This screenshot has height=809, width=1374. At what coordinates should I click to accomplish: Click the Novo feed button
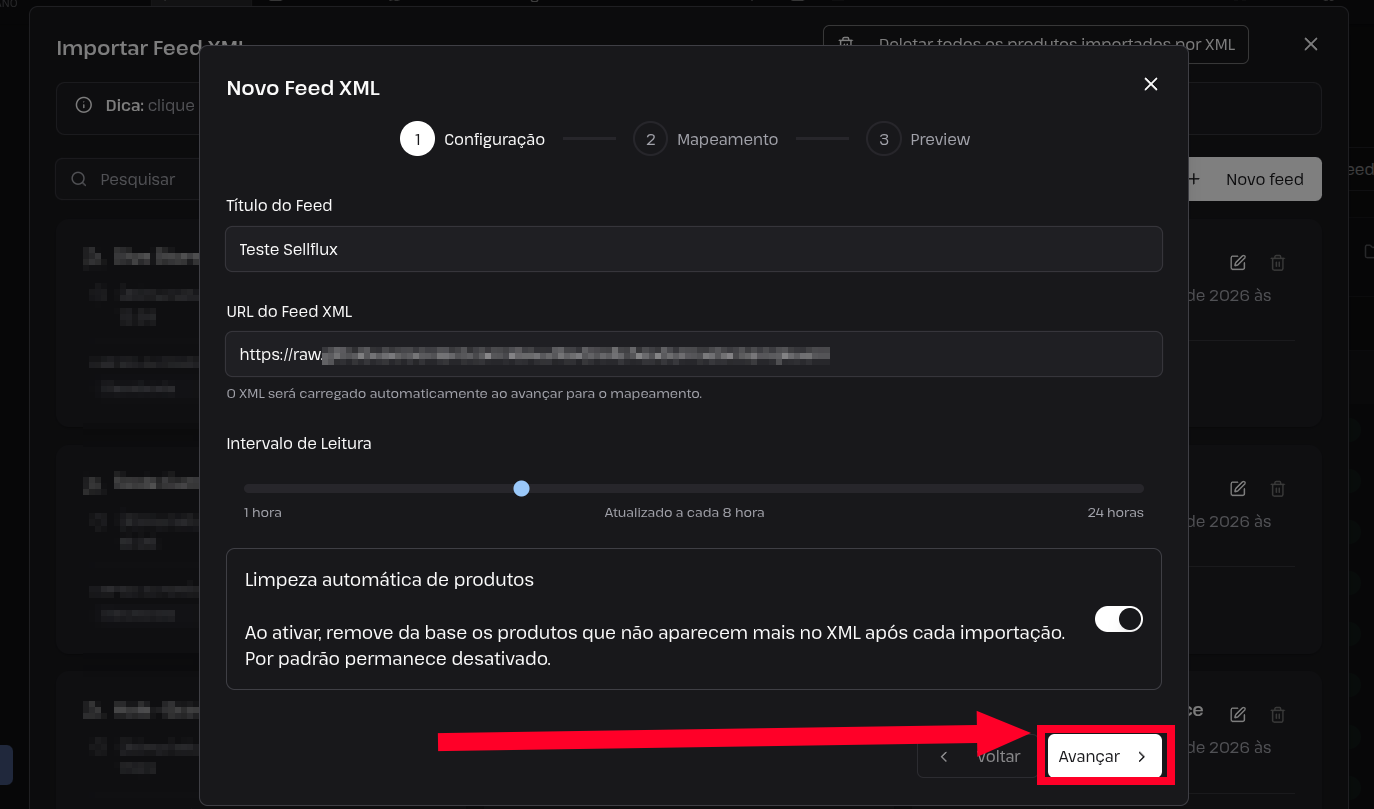(1253, 179)
